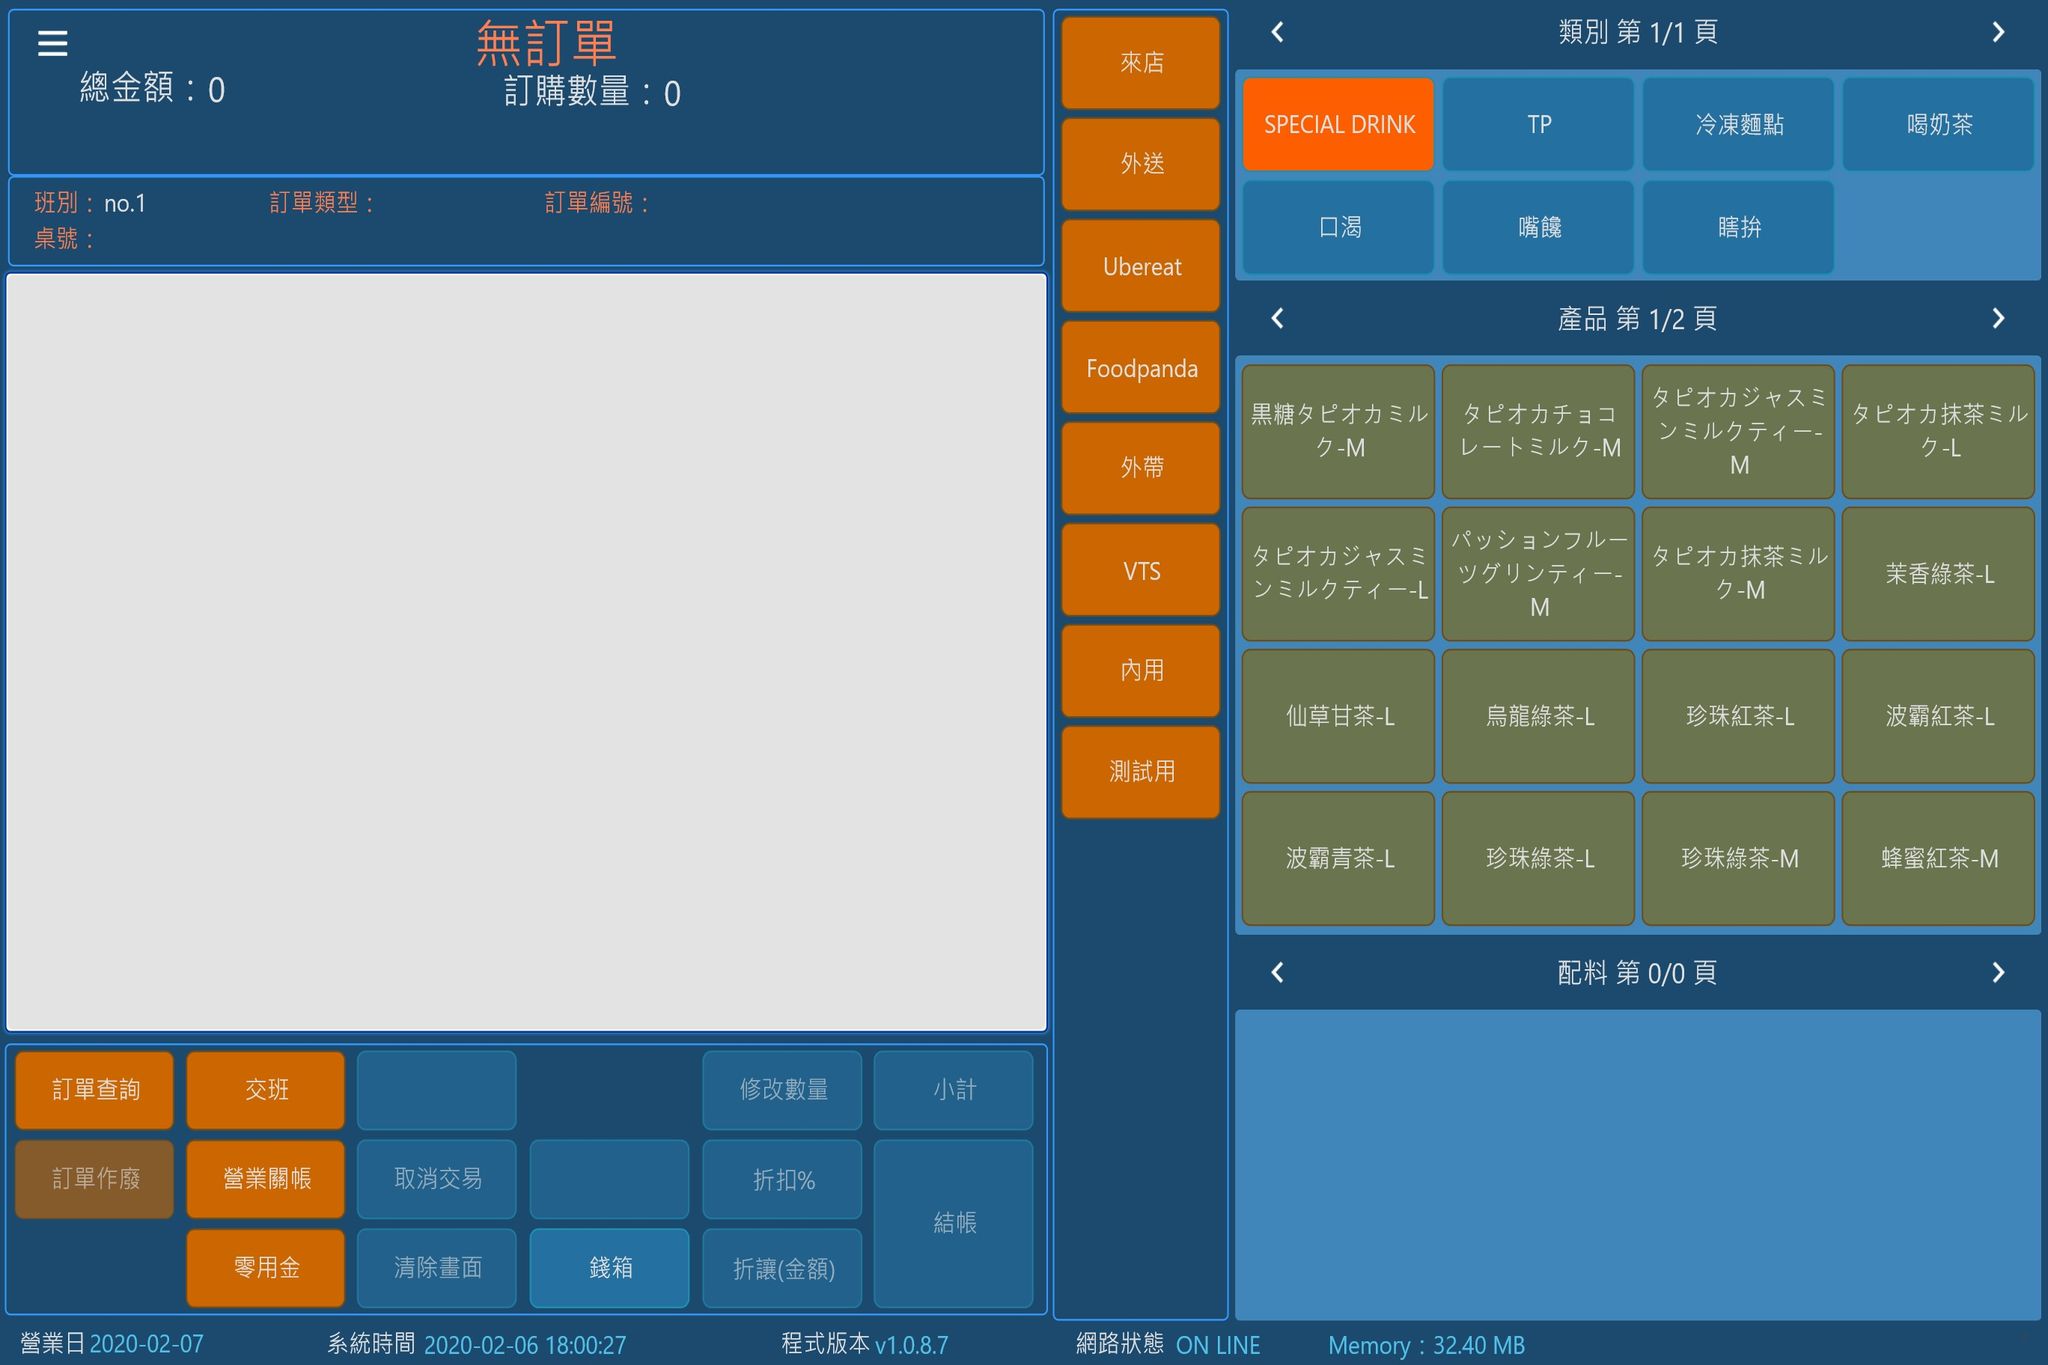Add 珍珠紅茶-L to the order
Screen dimensions: 2048x1365
(x=1738, y=716)
